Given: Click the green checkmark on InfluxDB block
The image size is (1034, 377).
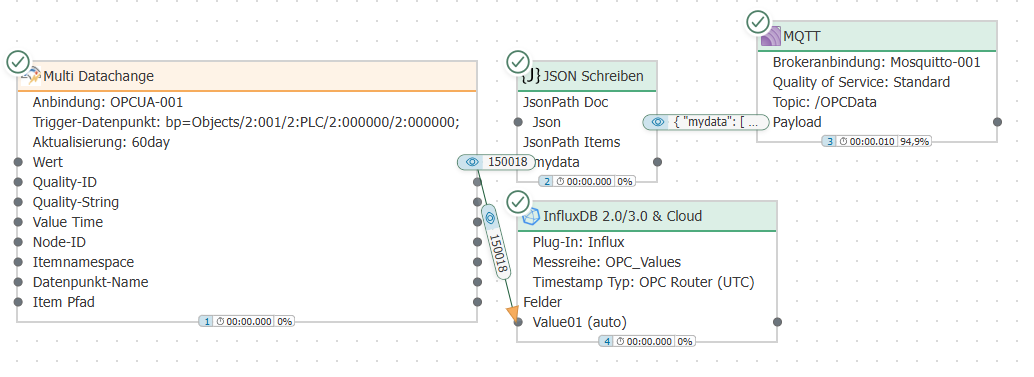Looking at the screenshot, I should [x=518, y=202].
